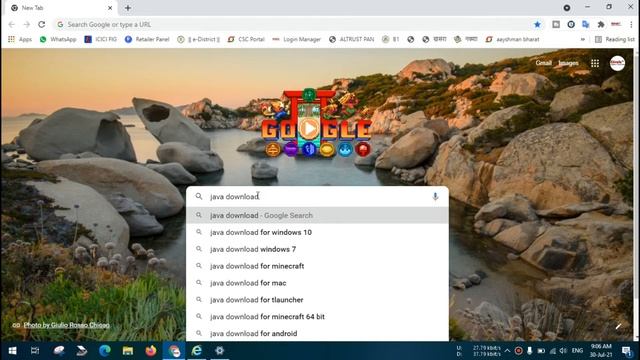Launch Firefox from the taskbar
Viewport: 640px width, 360px height.
tap(151, 351)
